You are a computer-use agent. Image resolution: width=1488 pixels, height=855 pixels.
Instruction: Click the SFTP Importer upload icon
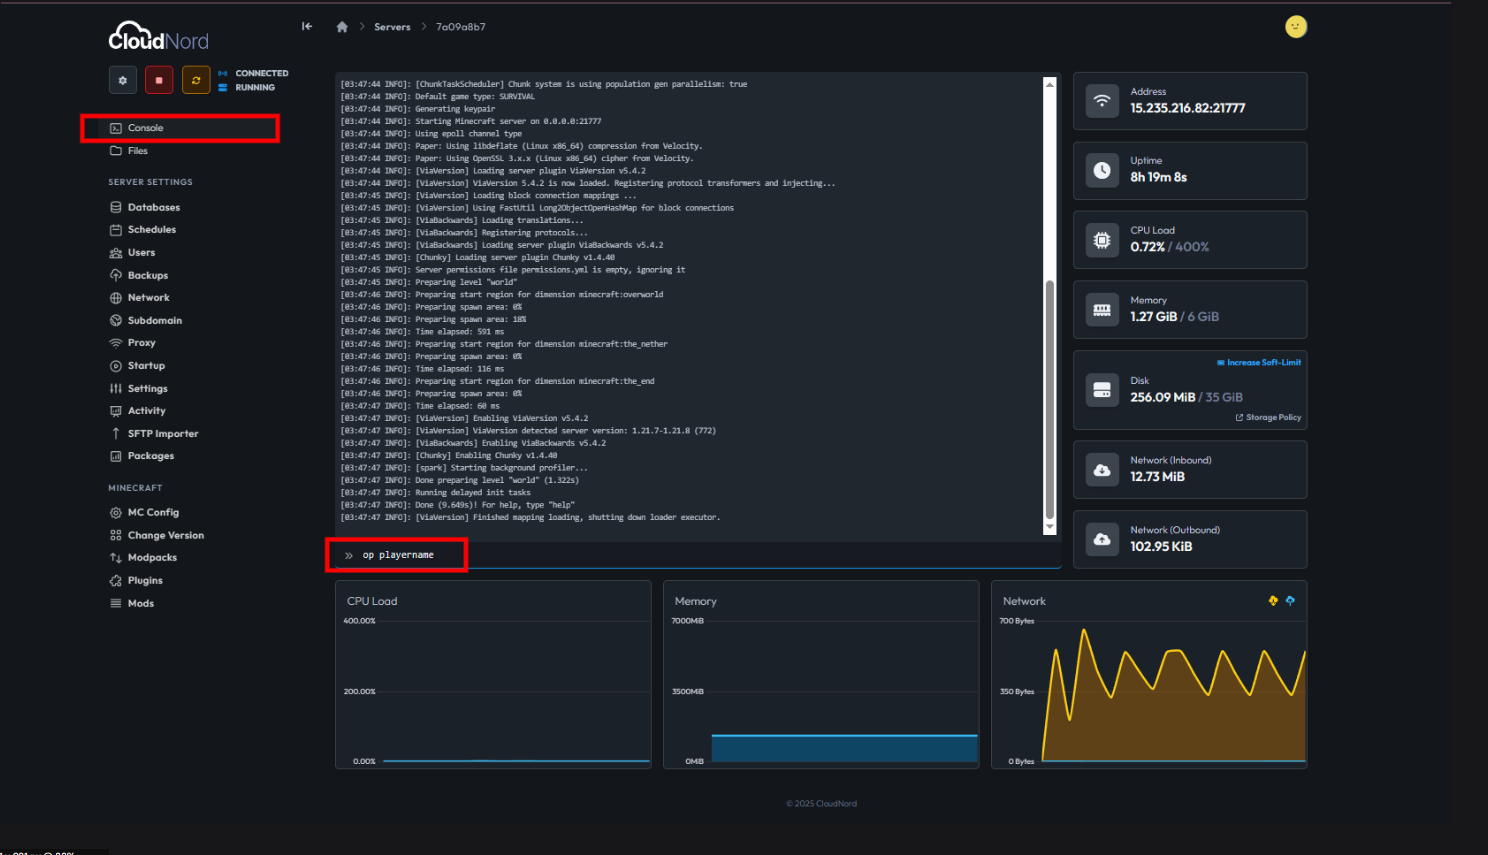click(116, 434)
